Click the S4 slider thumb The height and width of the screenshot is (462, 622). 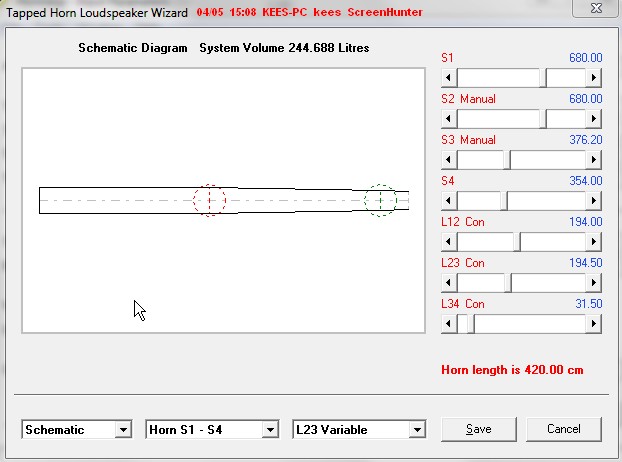coord(504,200)
